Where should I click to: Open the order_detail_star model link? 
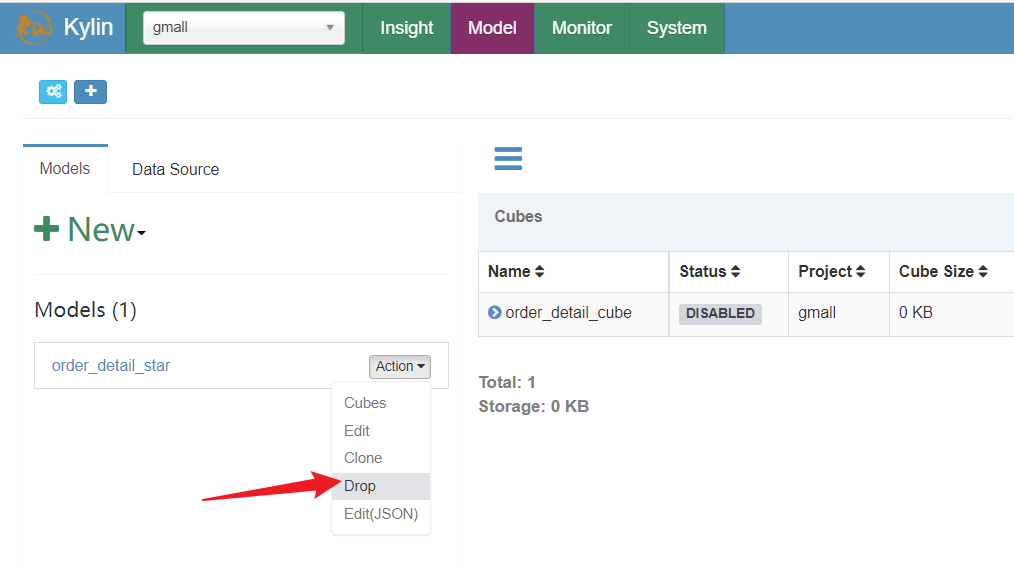(x=111, y=366)
